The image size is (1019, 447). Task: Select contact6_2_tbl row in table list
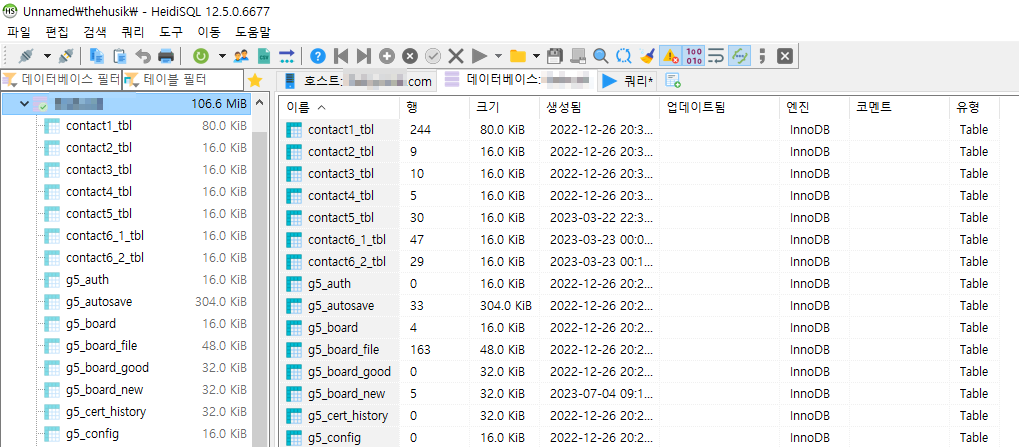(639, 262)
